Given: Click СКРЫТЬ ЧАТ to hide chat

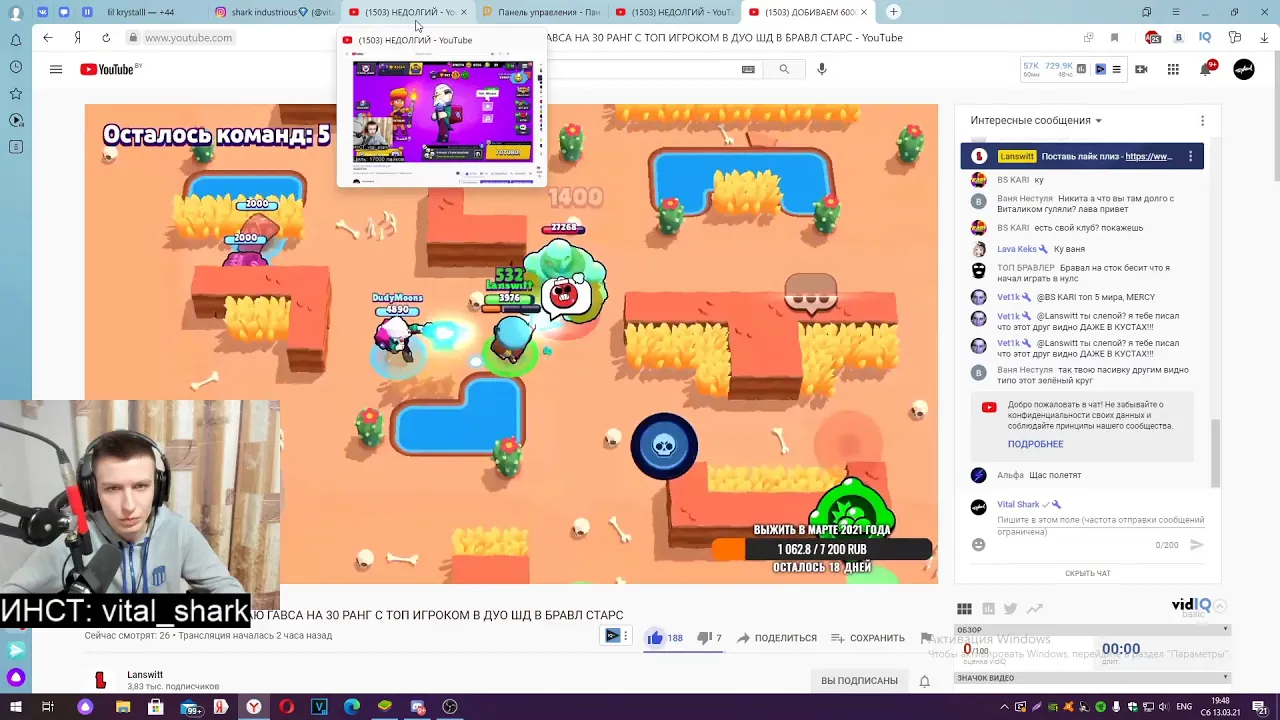Looking at the screenshot, I should (x=1087, y=573).
